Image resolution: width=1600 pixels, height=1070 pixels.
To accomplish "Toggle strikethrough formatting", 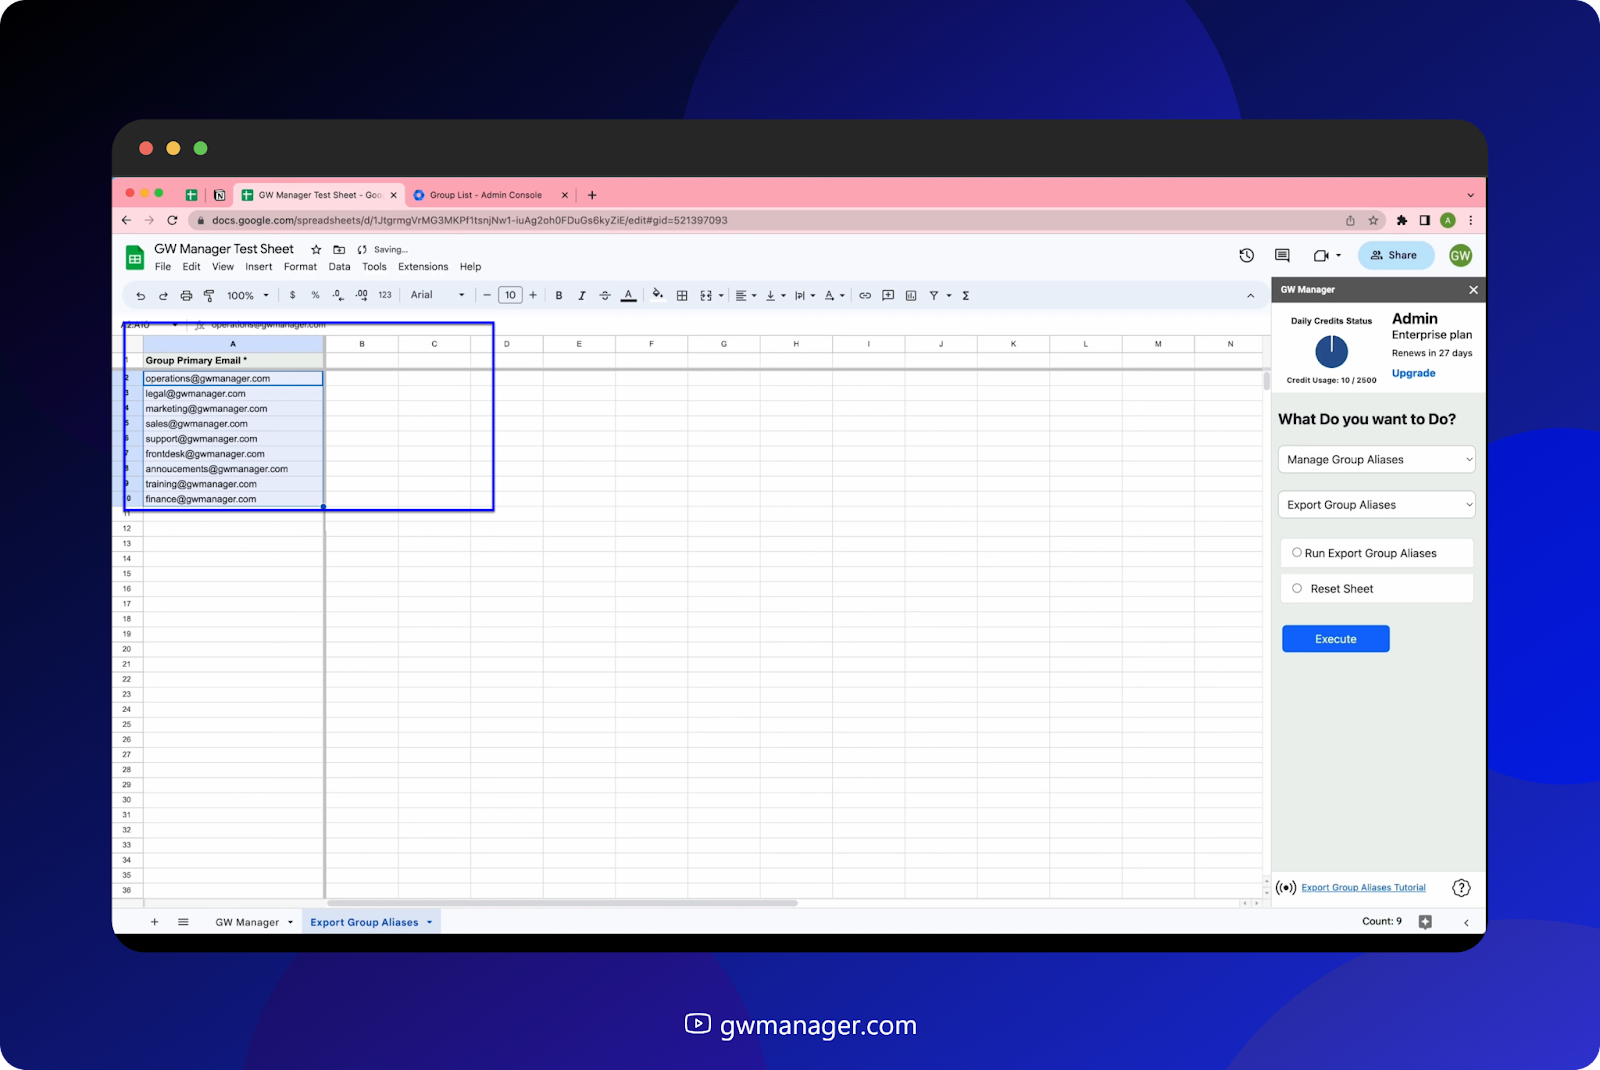I will coord(605,296).
